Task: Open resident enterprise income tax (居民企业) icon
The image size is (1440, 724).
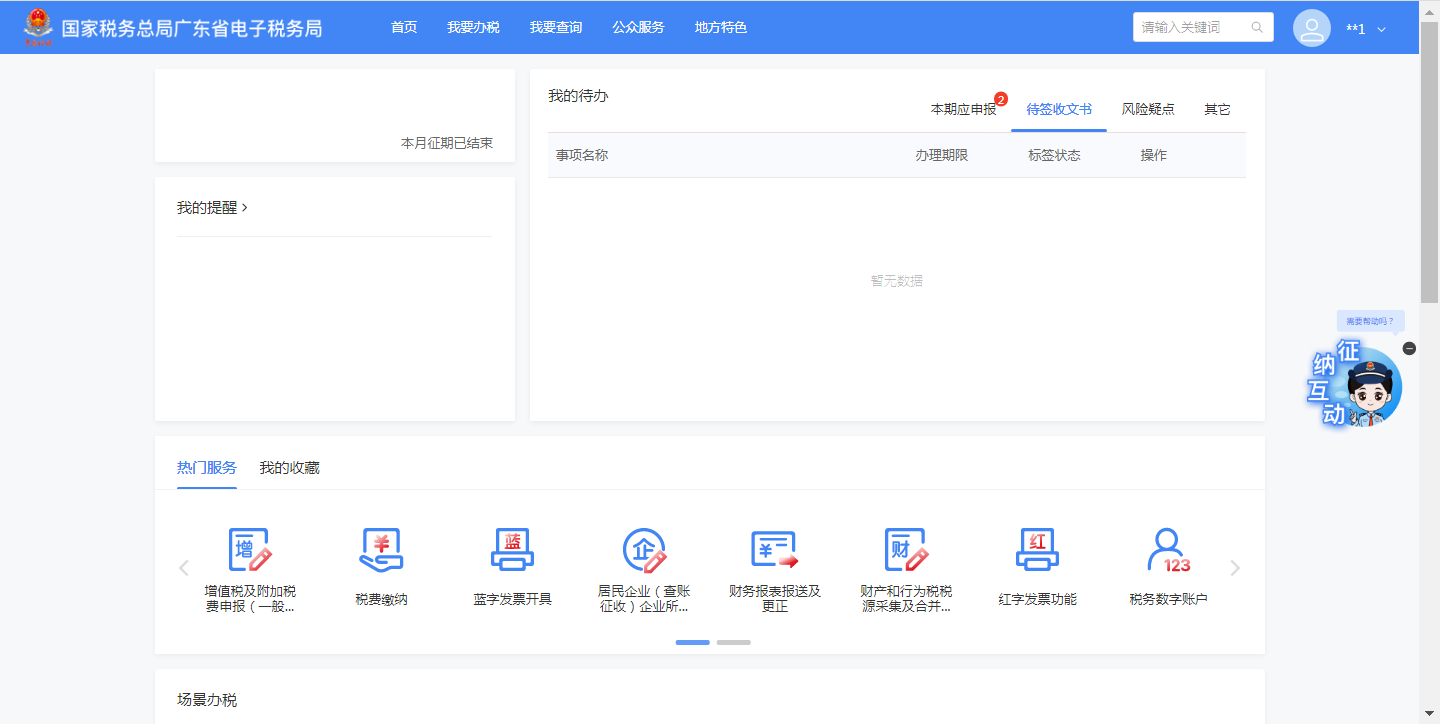Action: (x=644, y=550)
